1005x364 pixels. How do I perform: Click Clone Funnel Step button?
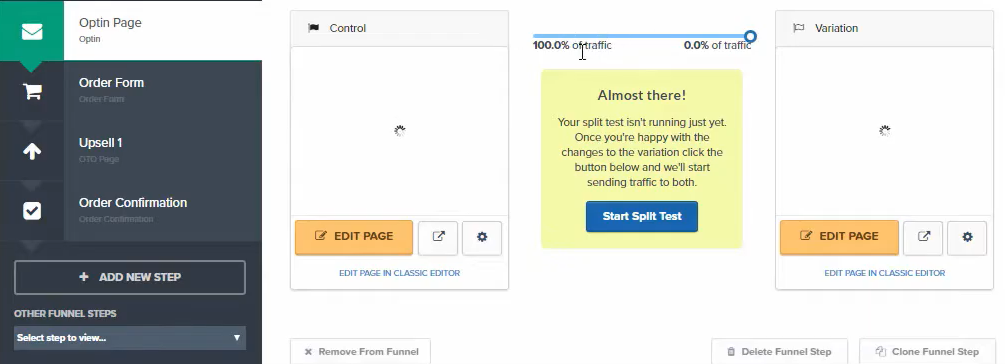pyautogui.click(x=927, y=352)
